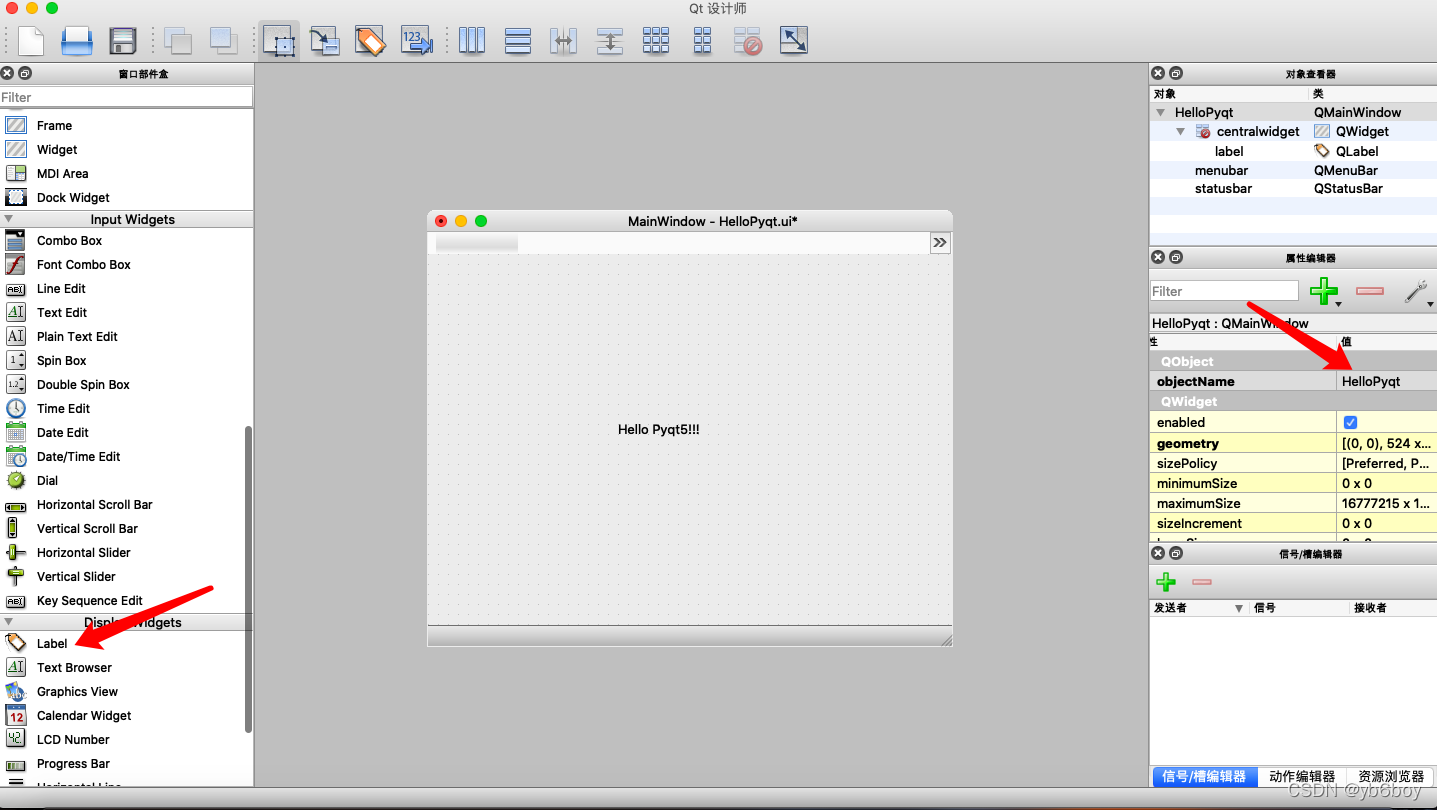Switch to Edit Tab Order mode
1437x810 pixels.
(415, 40)
